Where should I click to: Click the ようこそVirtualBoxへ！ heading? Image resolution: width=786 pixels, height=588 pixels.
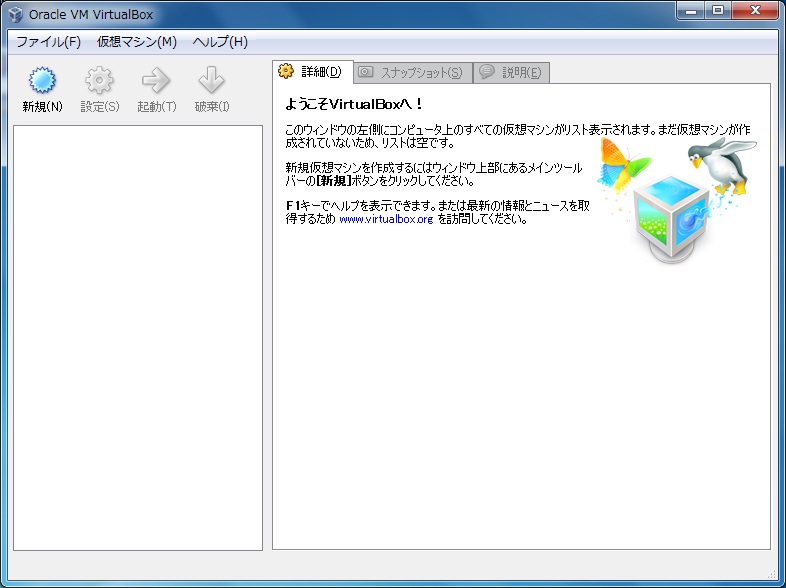355,104
